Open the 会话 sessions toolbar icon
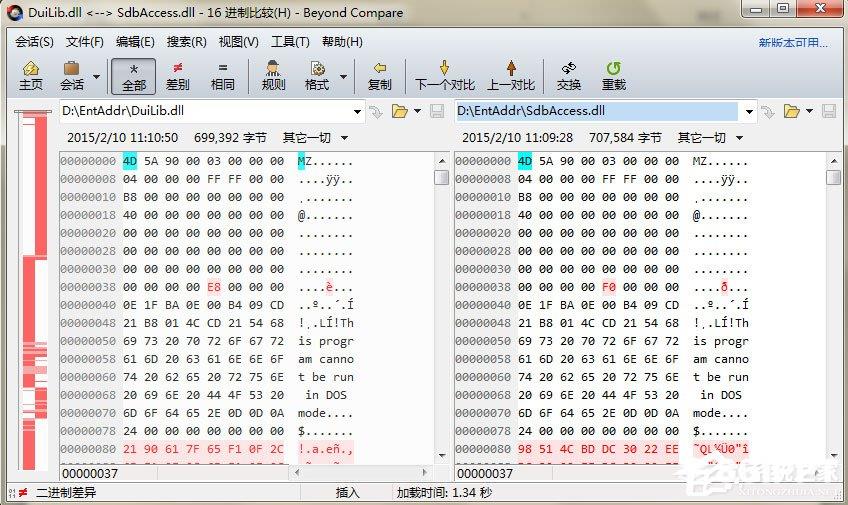Screen dimensions: 848x505 click(x=72, y=76)
